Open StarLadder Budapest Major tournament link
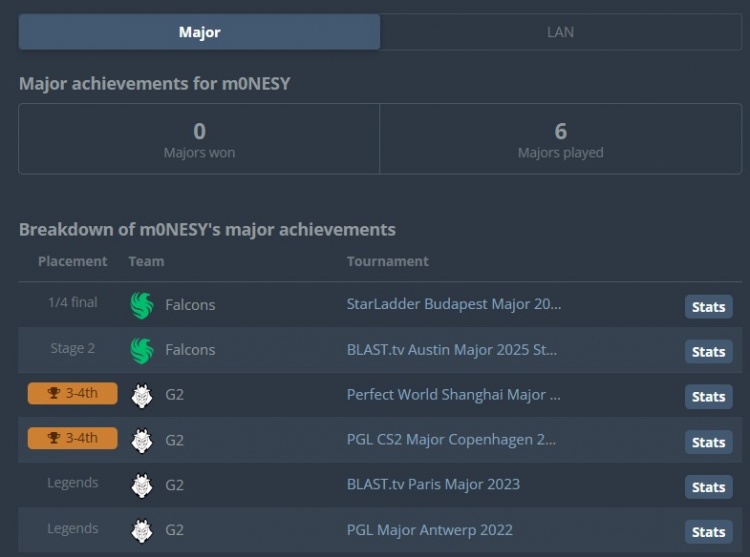 click(x=453, y=304)
